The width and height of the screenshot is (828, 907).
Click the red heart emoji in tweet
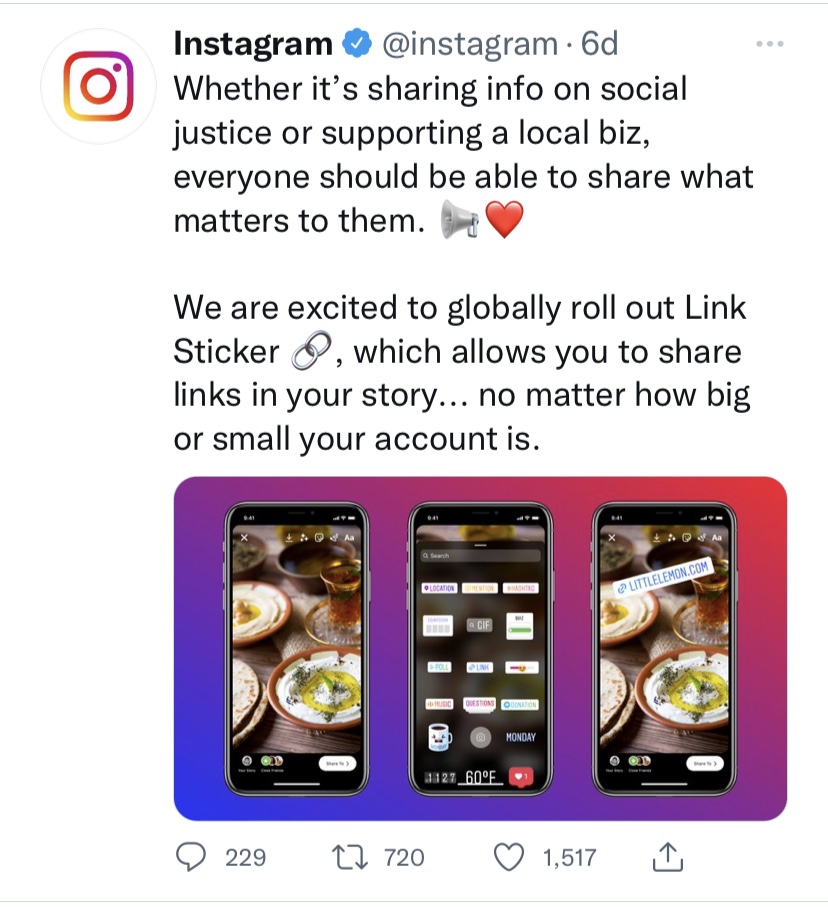coord(505,220)
